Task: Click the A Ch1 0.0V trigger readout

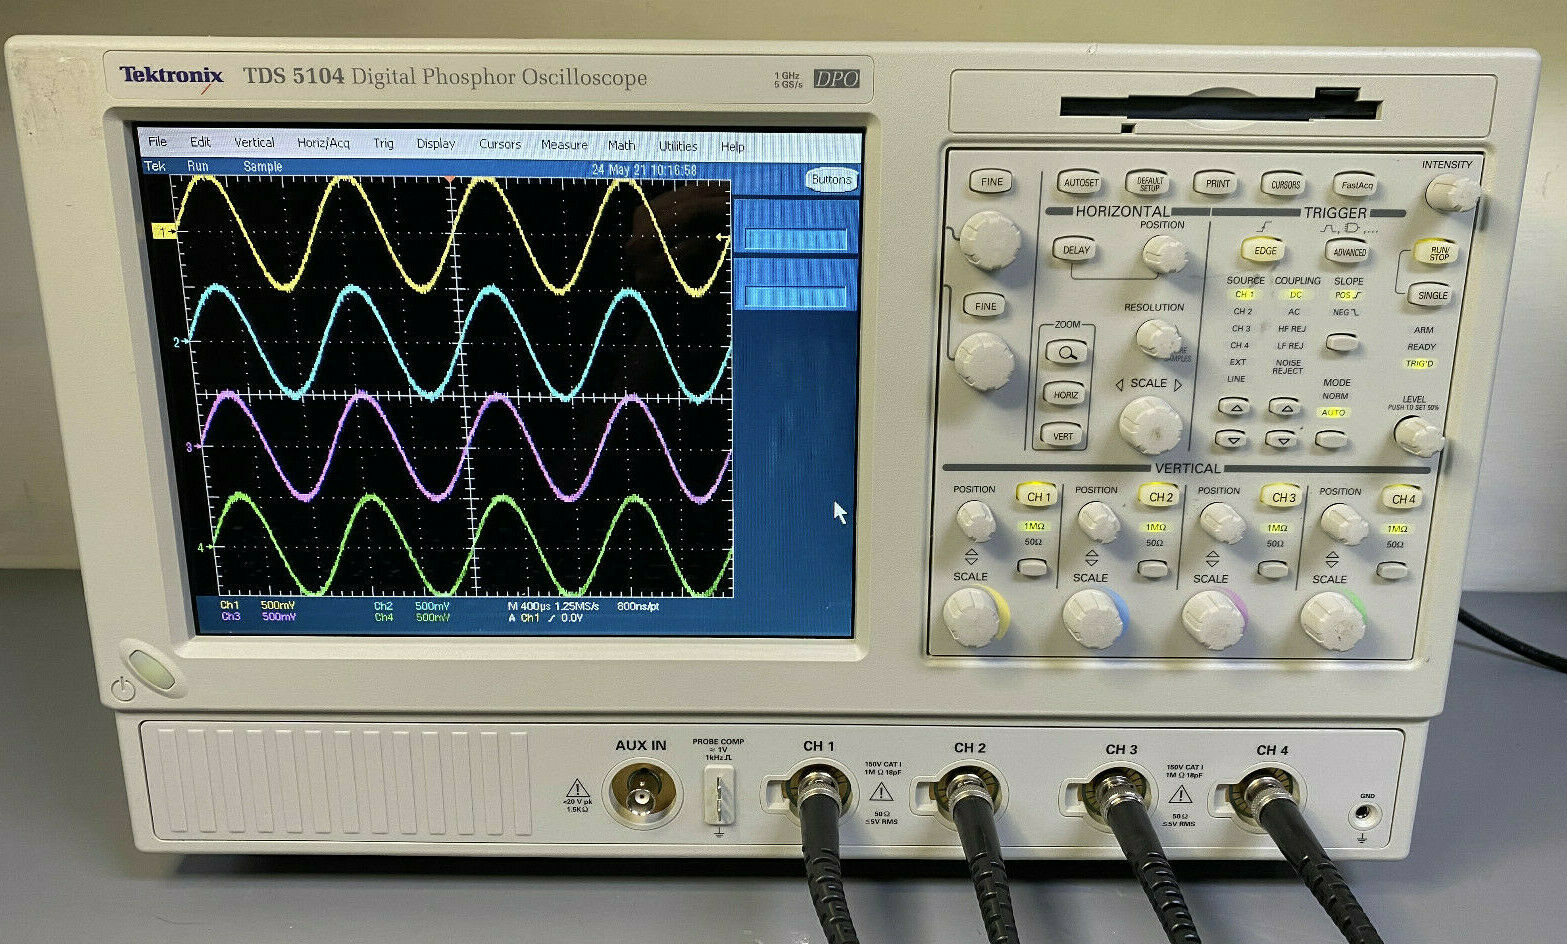Action: point(545,618)
